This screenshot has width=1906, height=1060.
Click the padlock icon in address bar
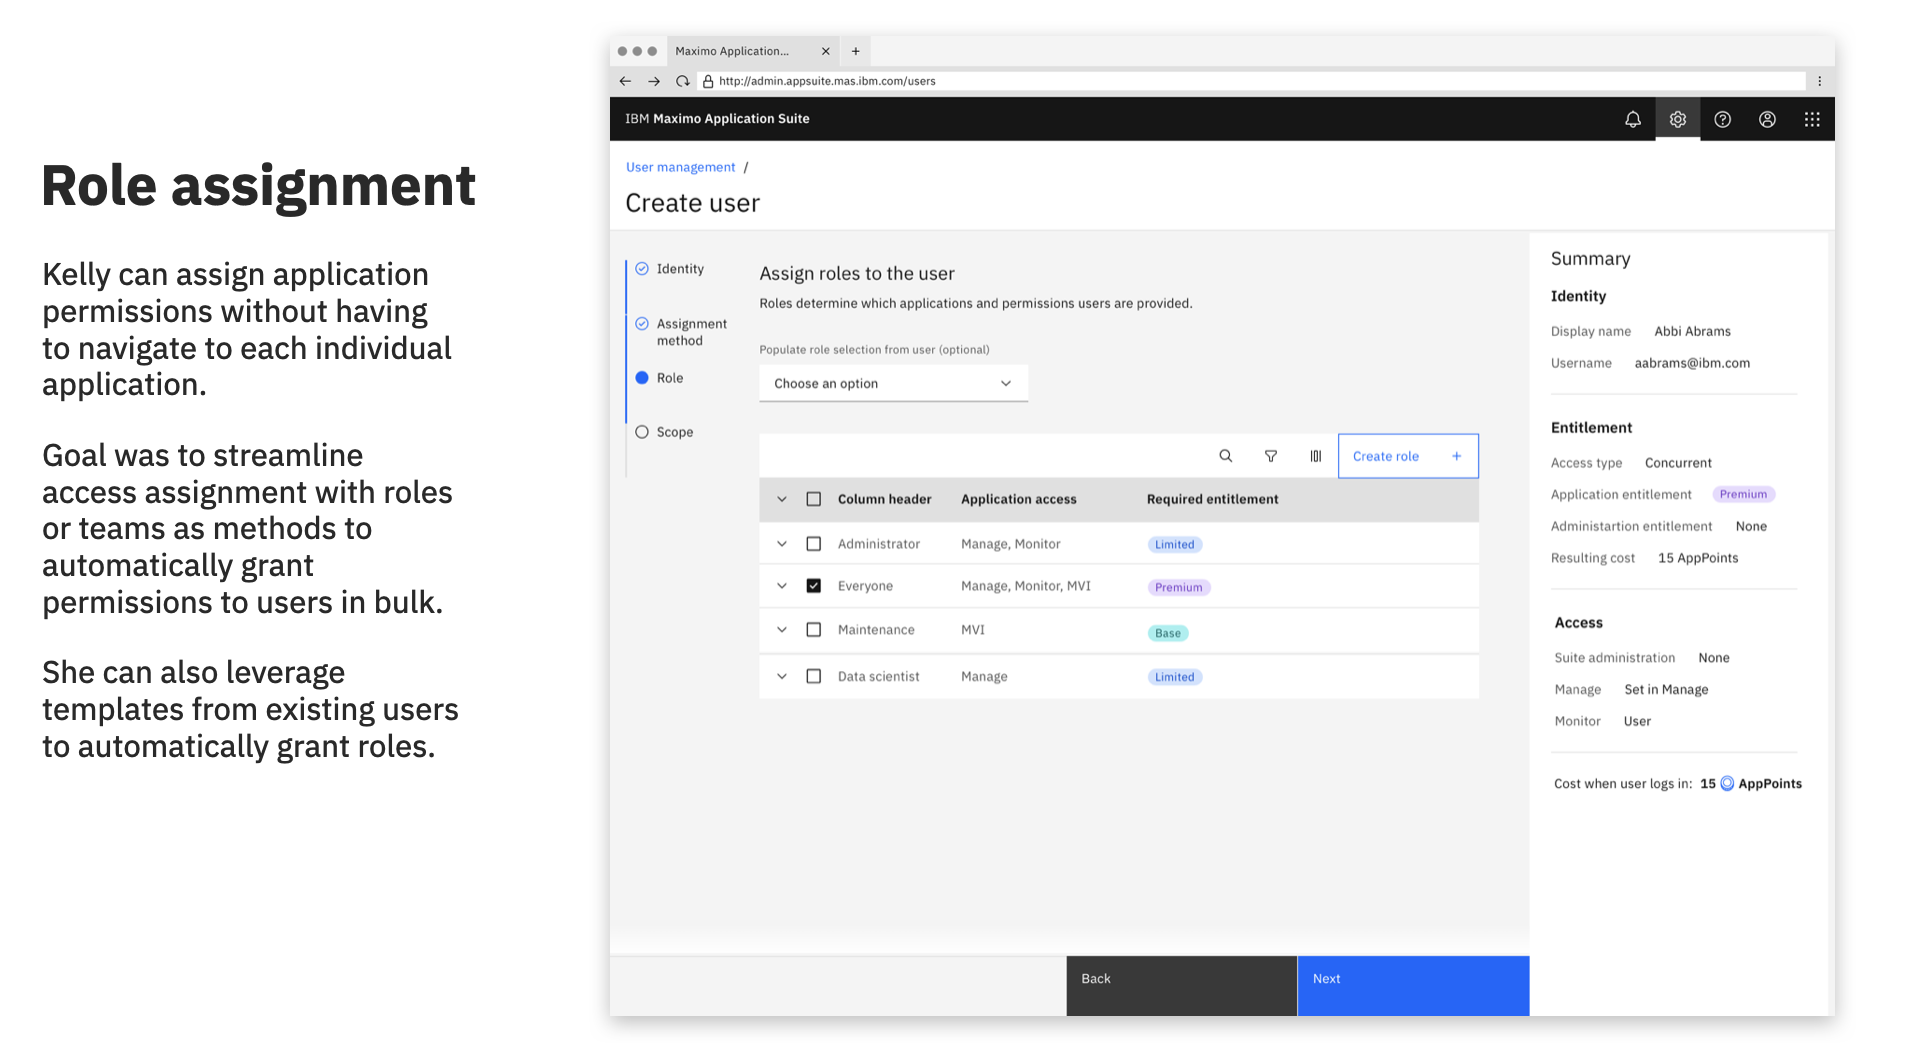click(x=707, y=81)
